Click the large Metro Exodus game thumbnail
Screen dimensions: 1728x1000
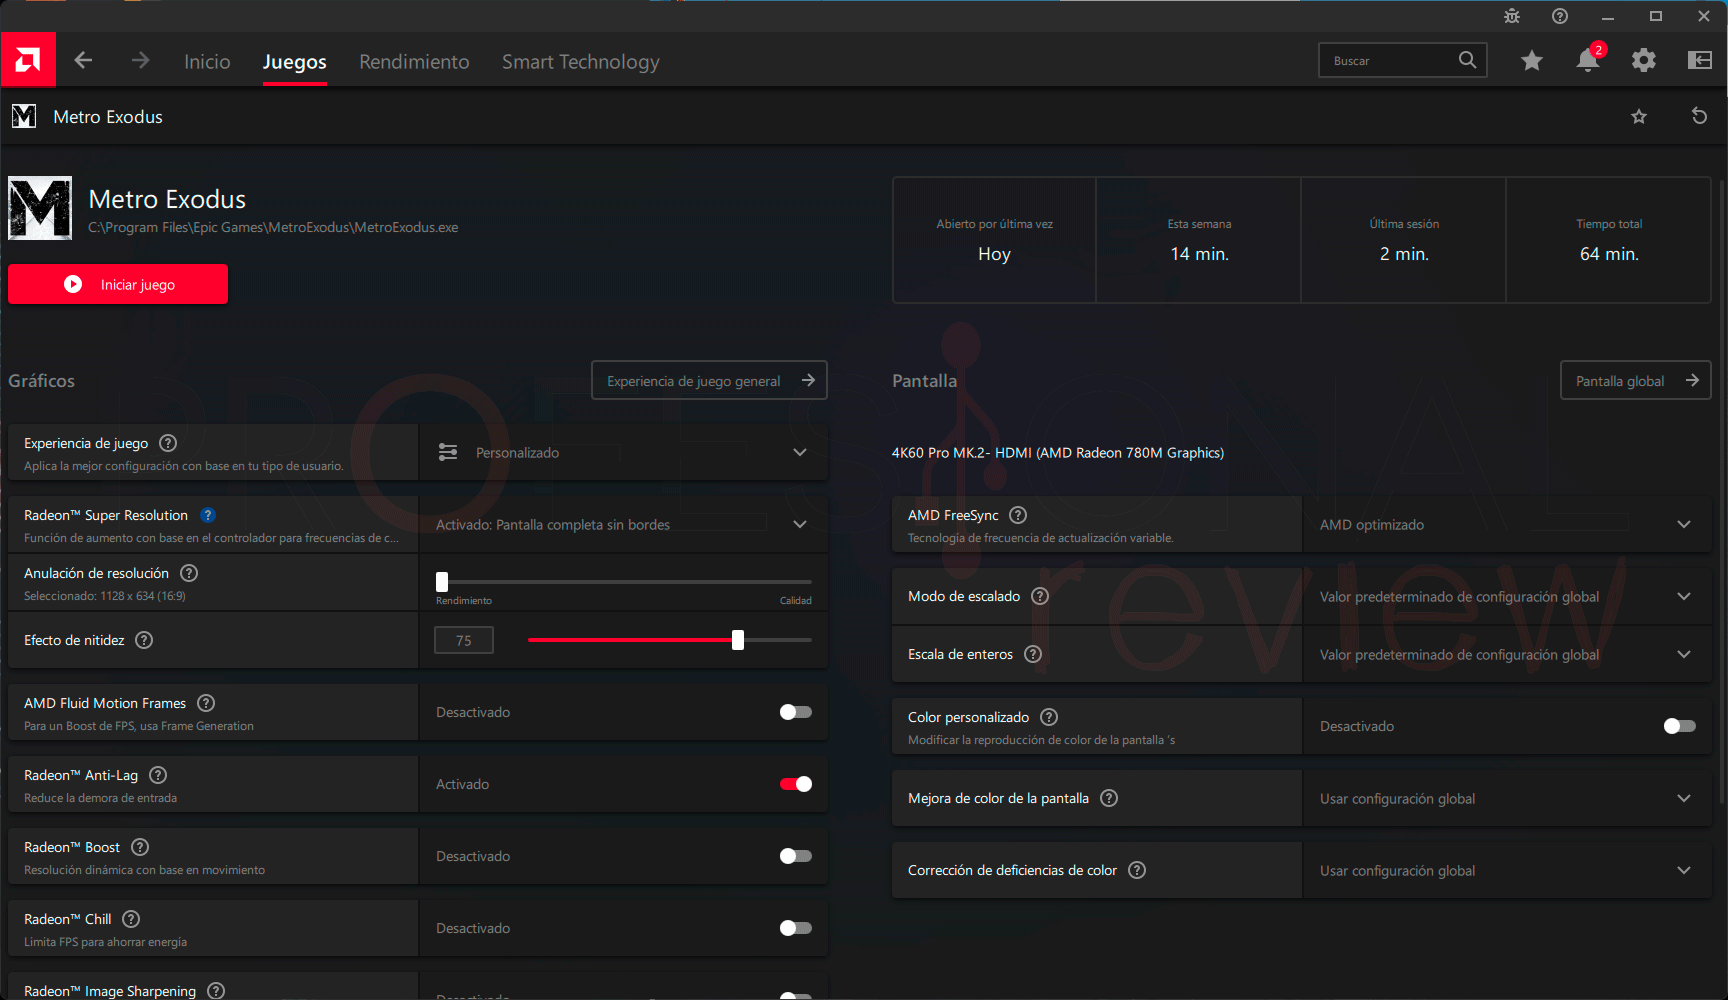click(x=40, y=208)
